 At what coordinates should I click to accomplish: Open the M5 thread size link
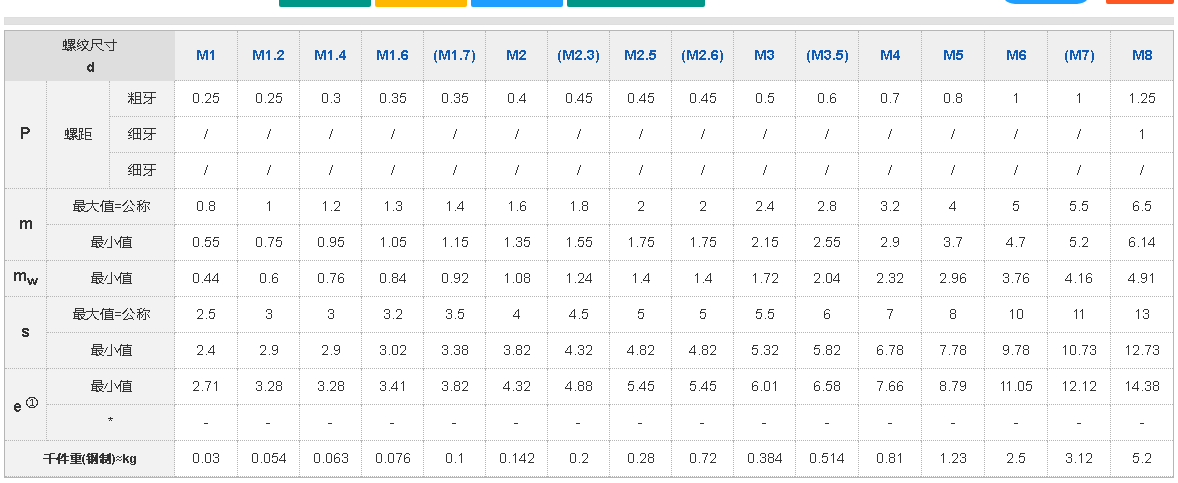(x=953, y=56)
